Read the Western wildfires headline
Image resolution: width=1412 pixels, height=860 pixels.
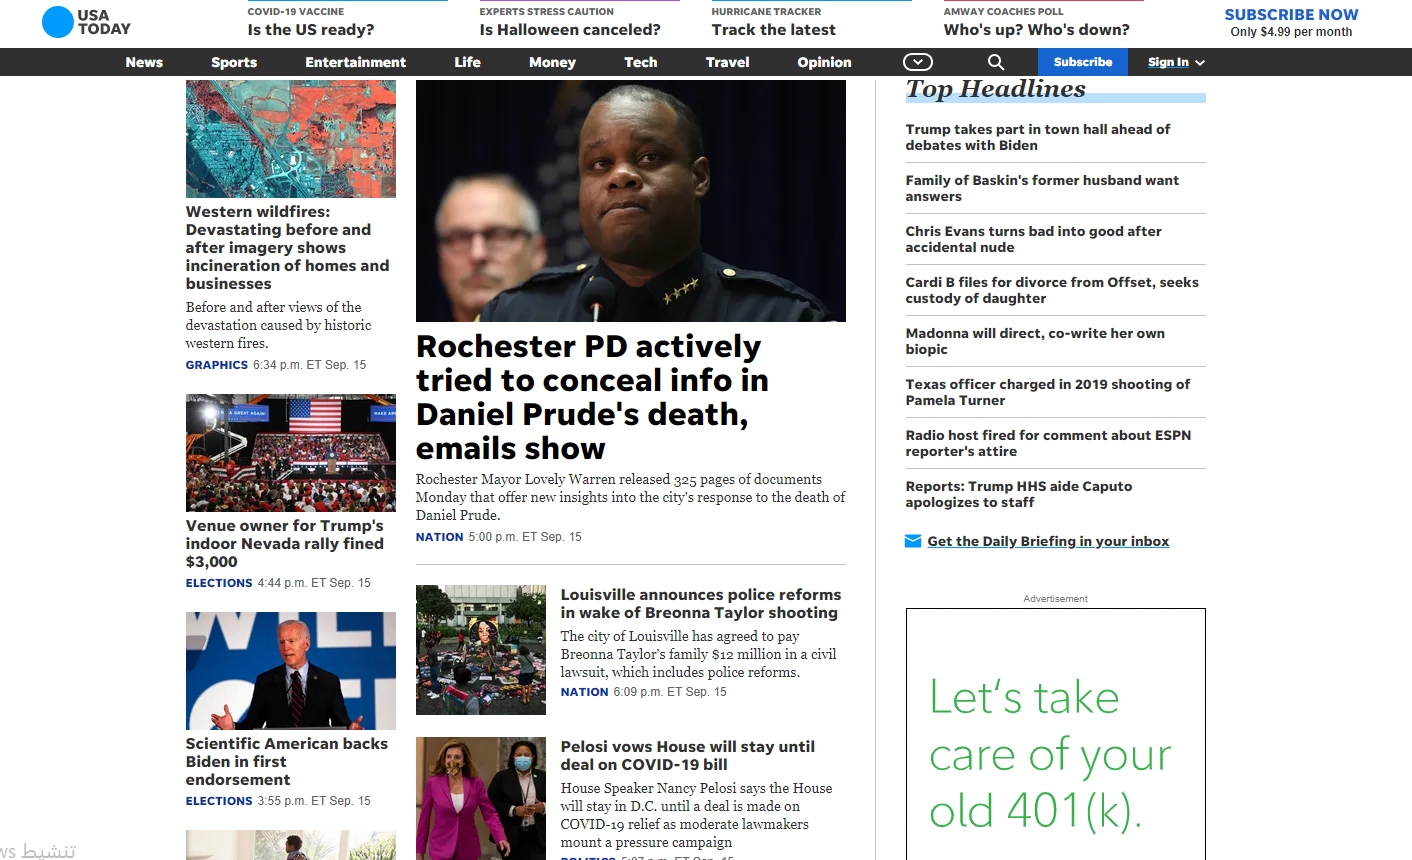pos(287,247)
